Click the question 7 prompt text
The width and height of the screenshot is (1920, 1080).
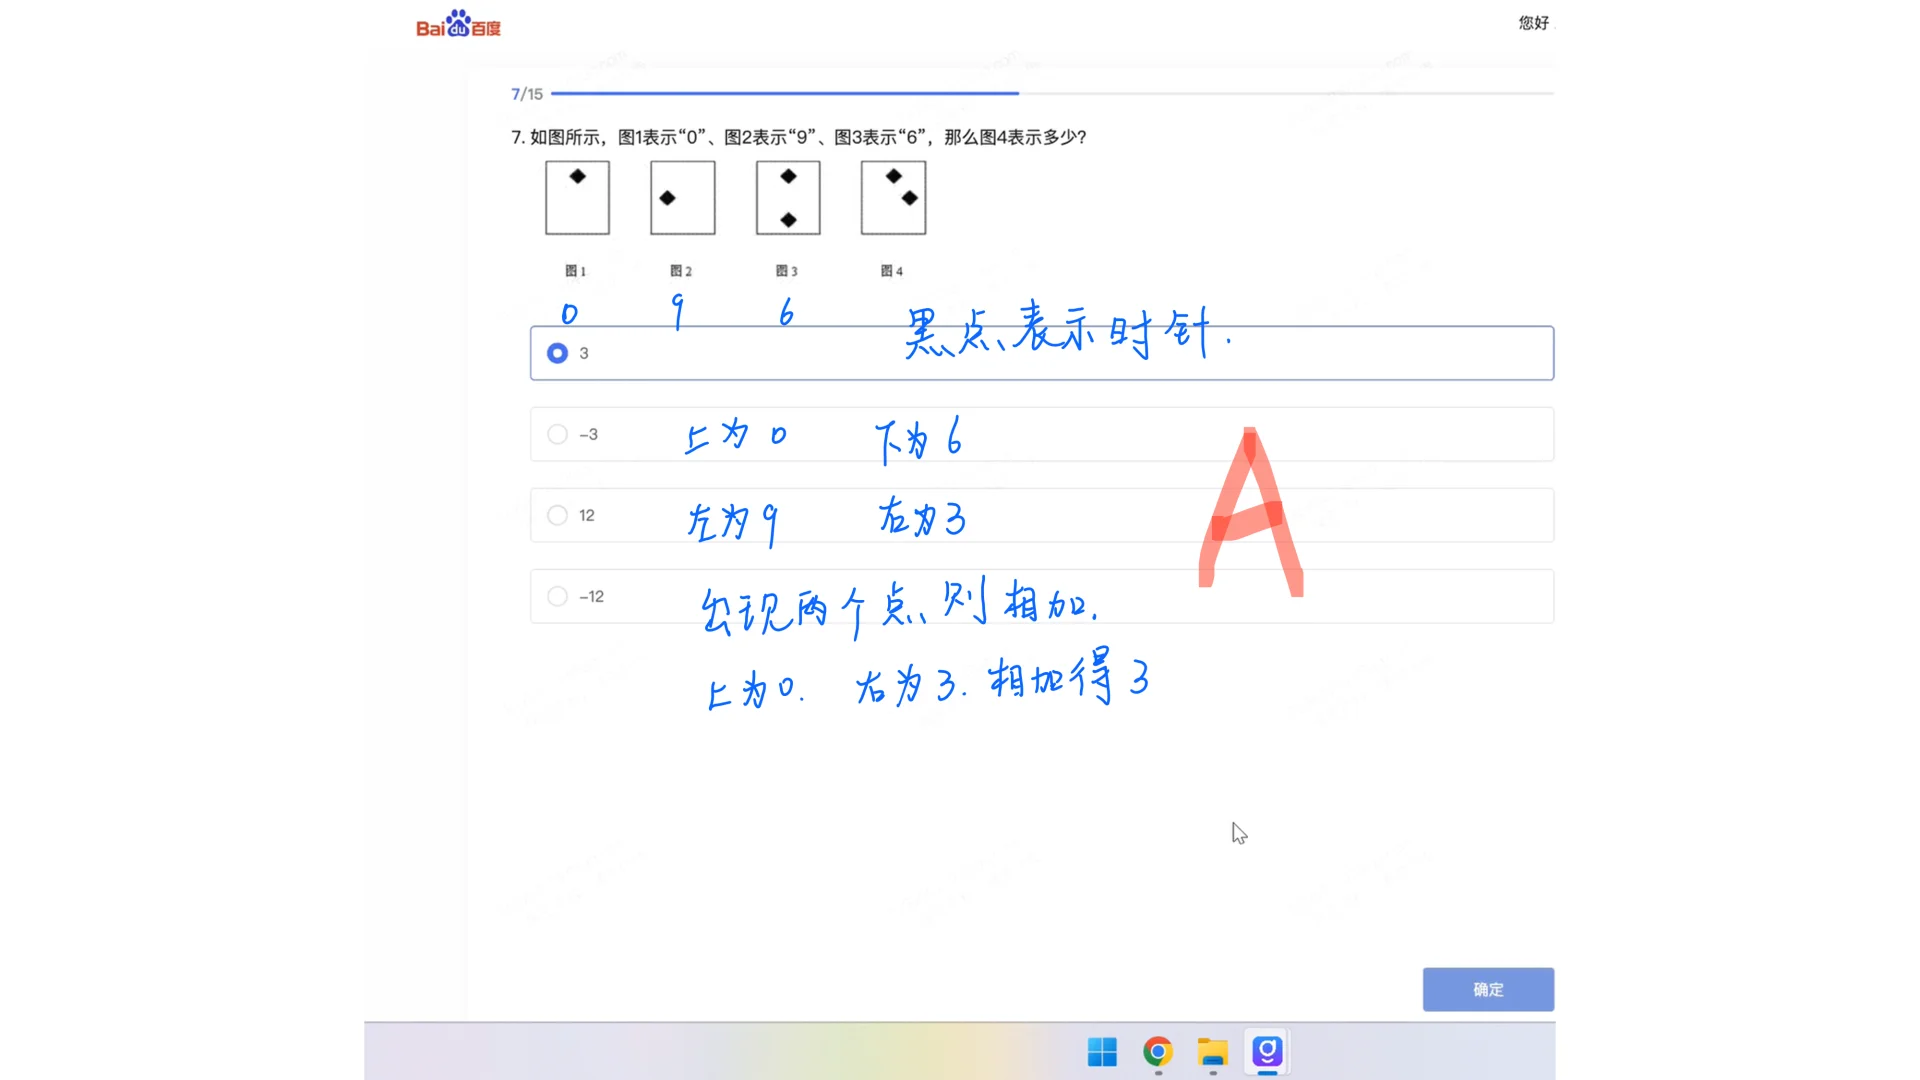(x=798, y=137)
